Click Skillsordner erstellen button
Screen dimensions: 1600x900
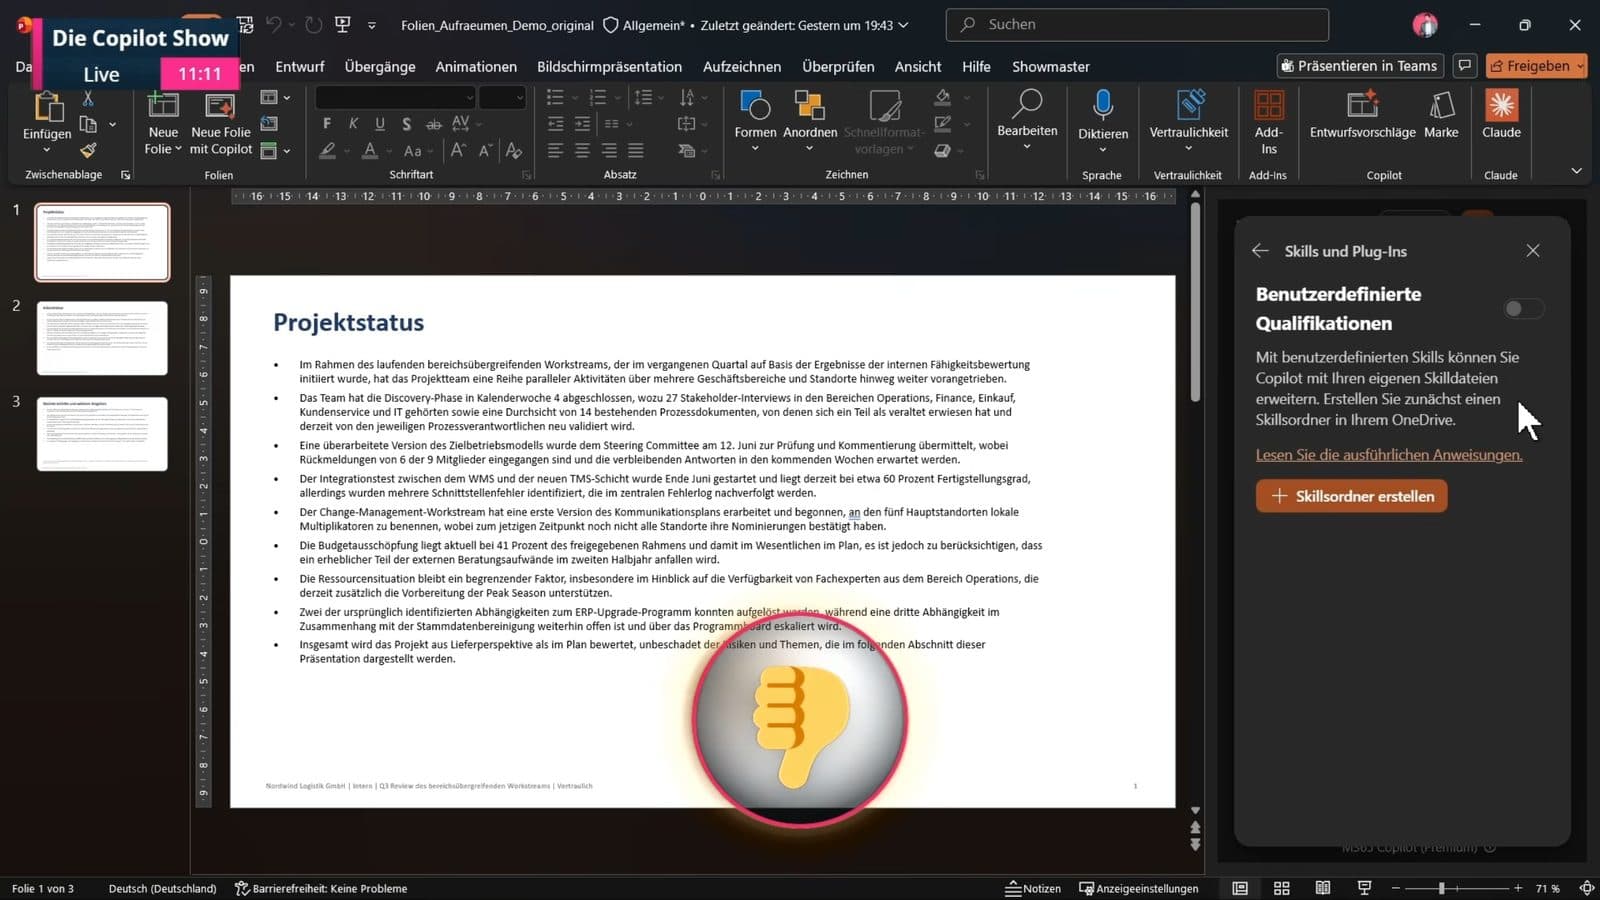point(1351,496)
